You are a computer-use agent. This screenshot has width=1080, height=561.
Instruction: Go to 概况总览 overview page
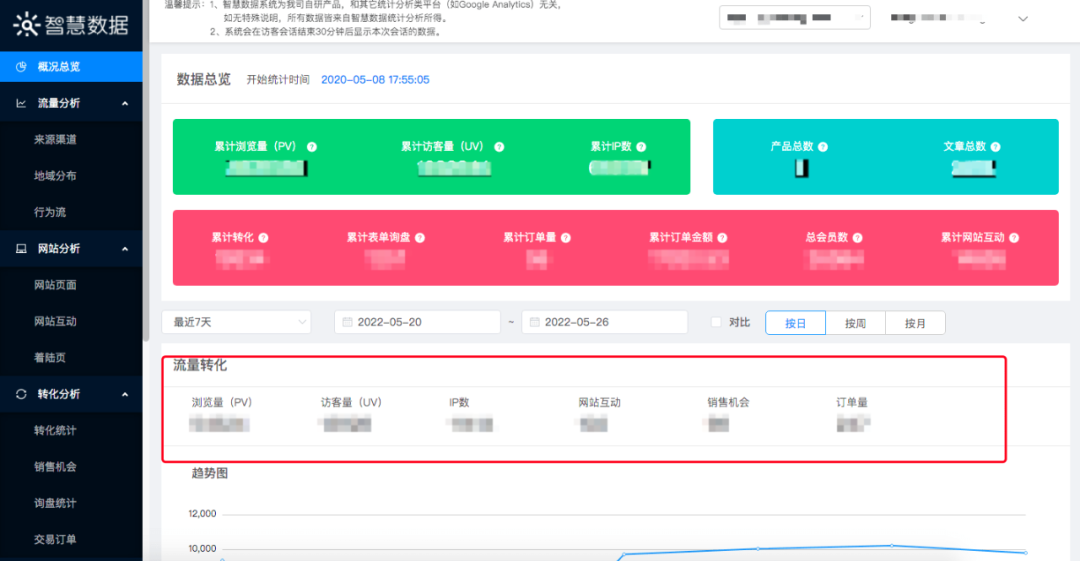point(58,67)
